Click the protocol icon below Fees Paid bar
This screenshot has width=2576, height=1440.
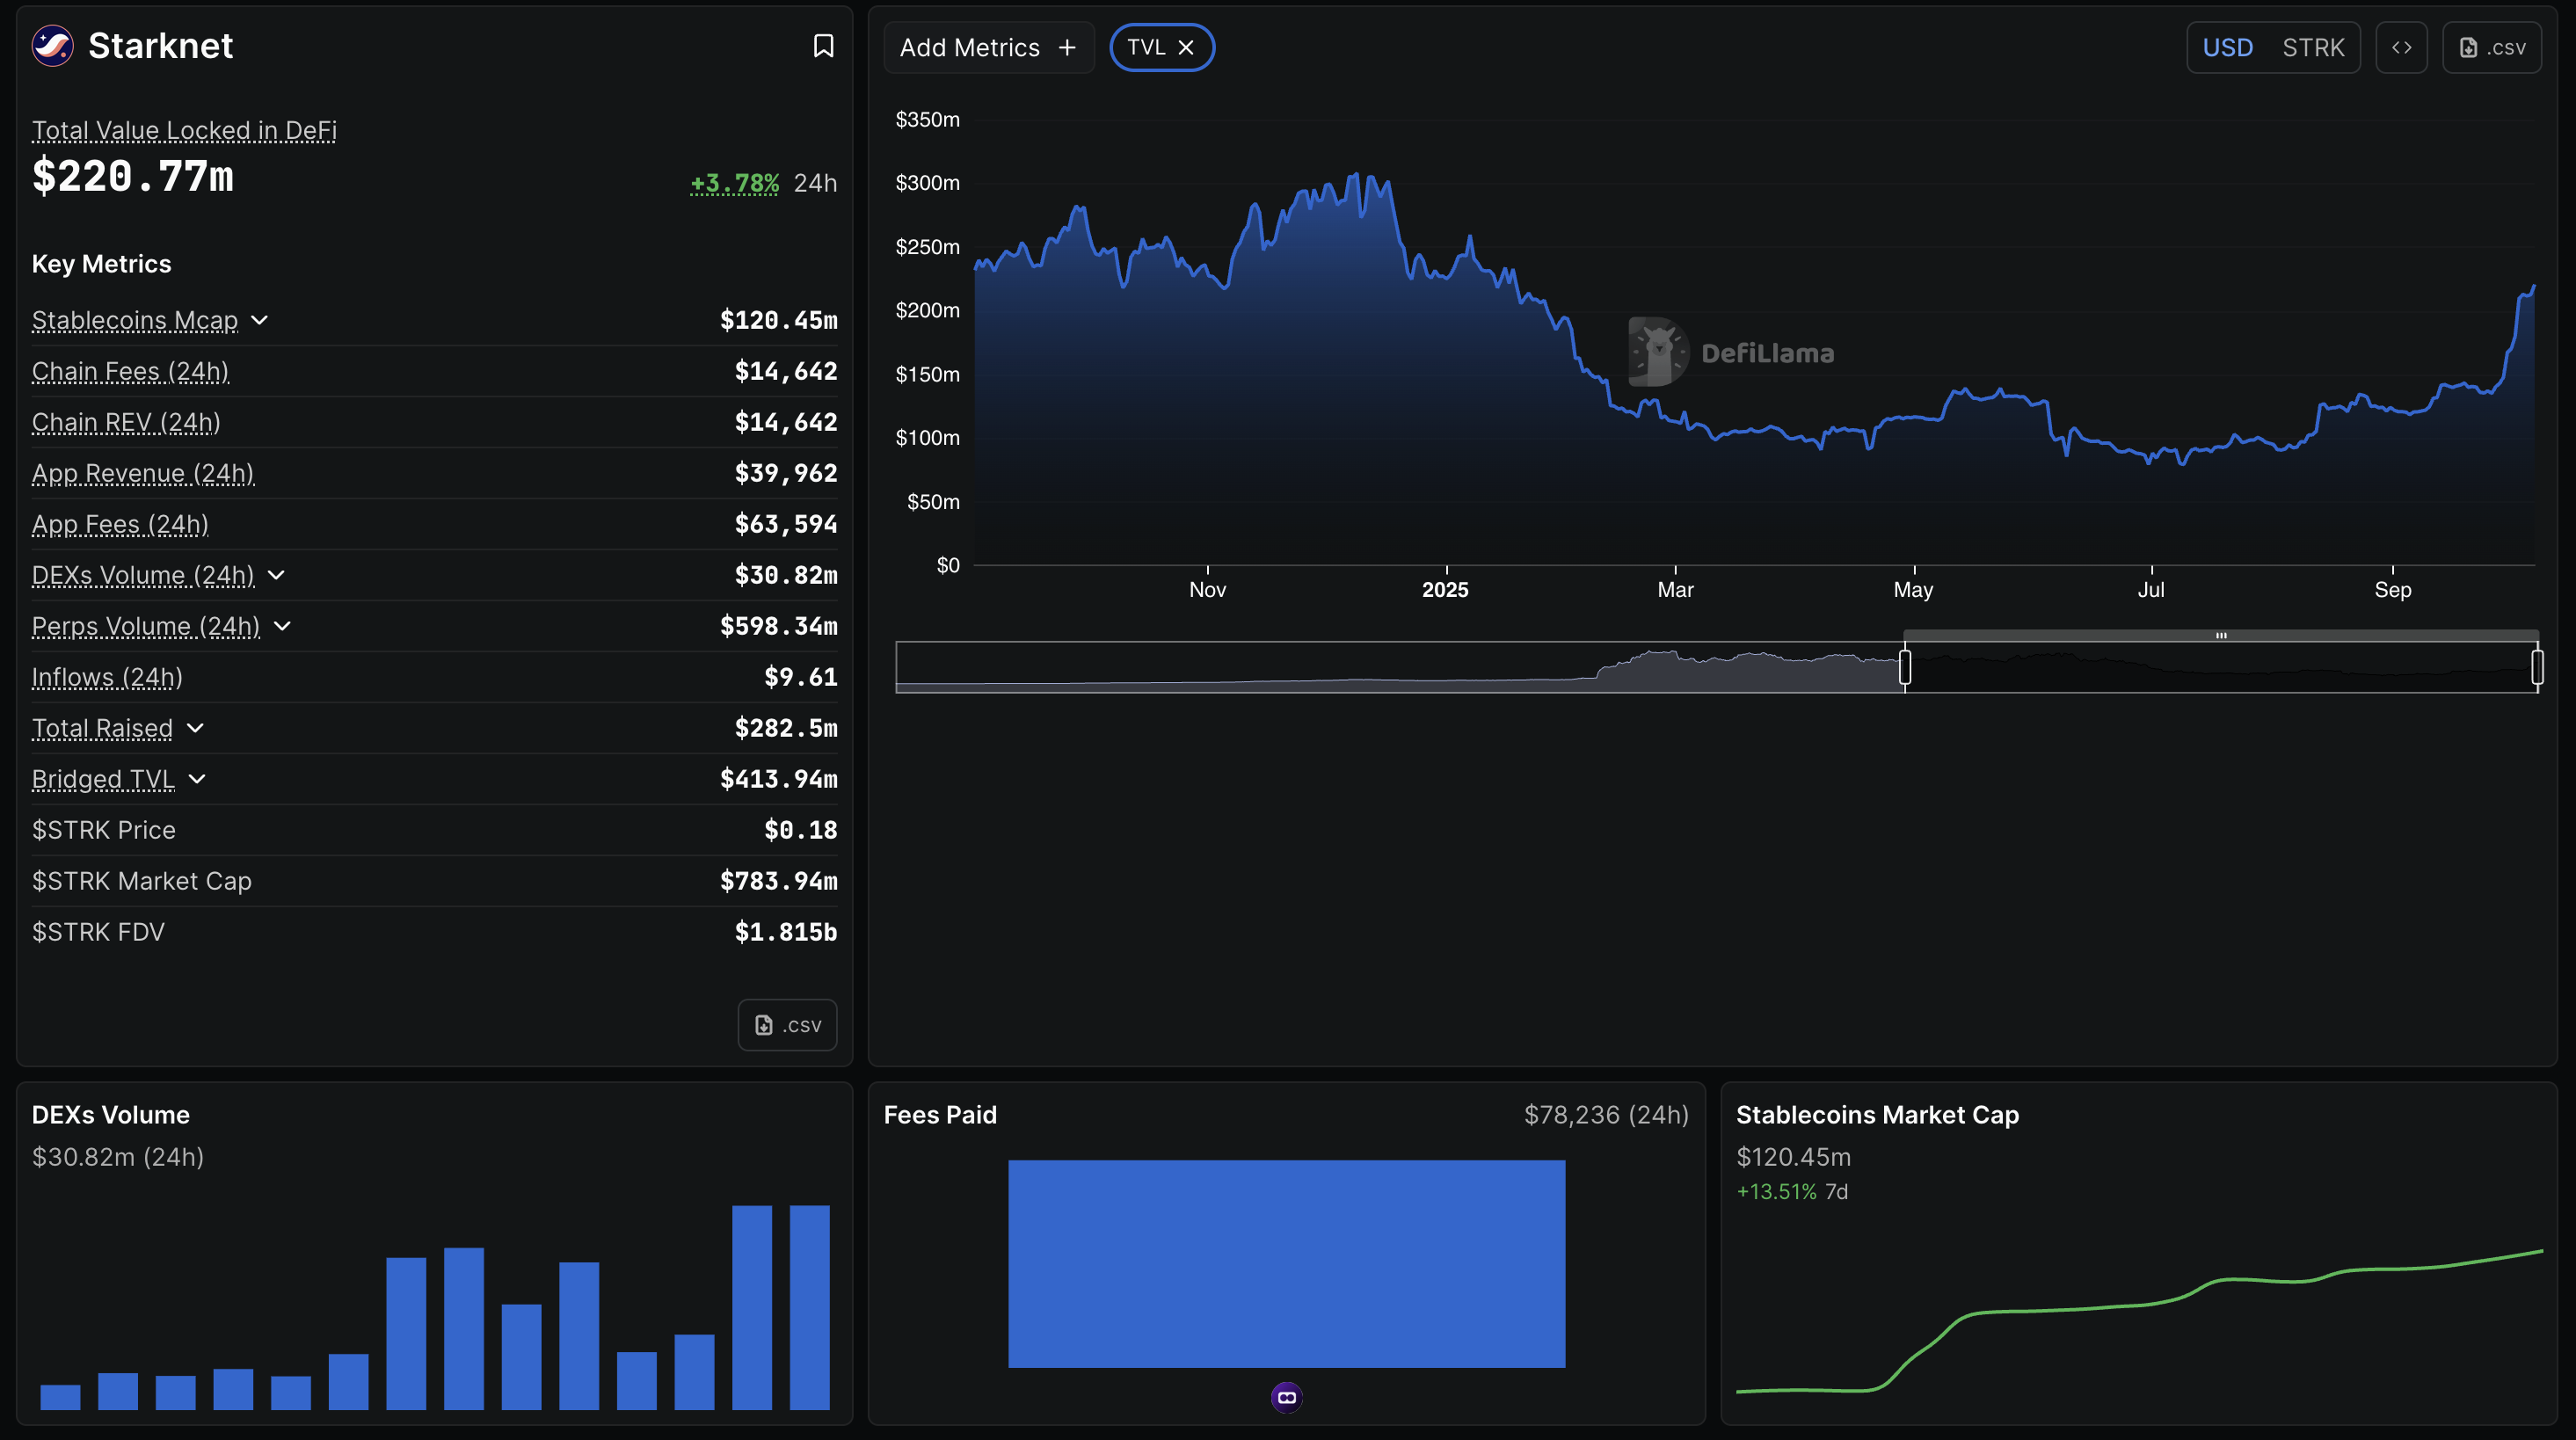tap(1286, 1396)
